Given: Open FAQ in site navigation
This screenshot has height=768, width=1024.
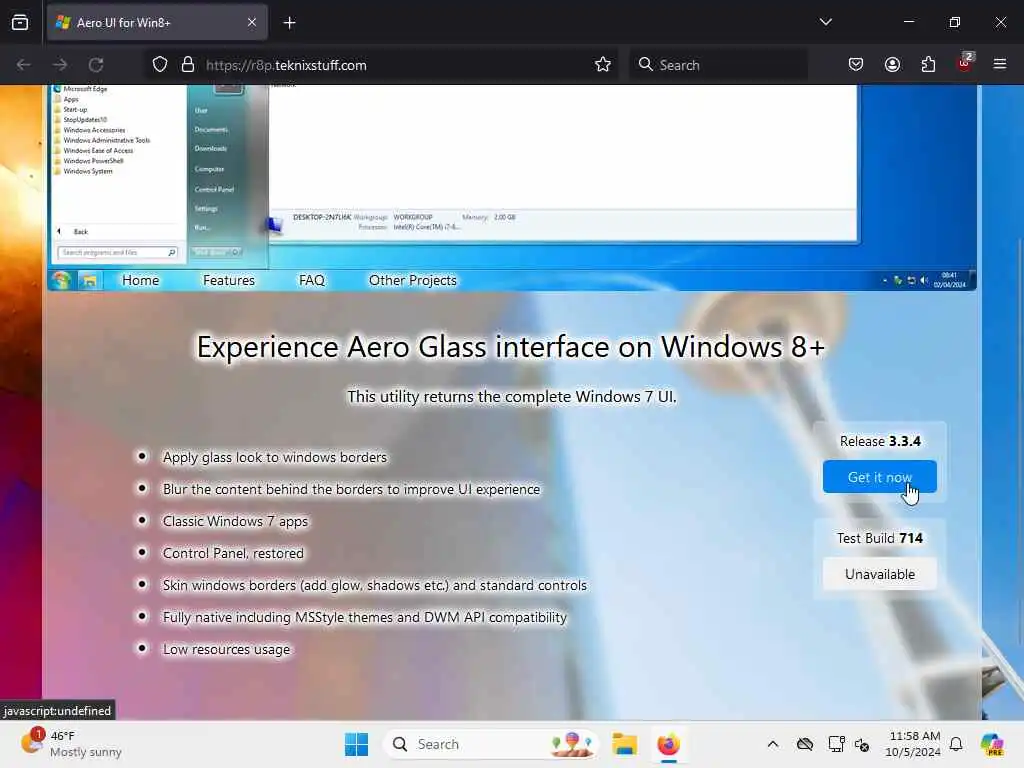Looking at the screenshot, I should 312,280.
